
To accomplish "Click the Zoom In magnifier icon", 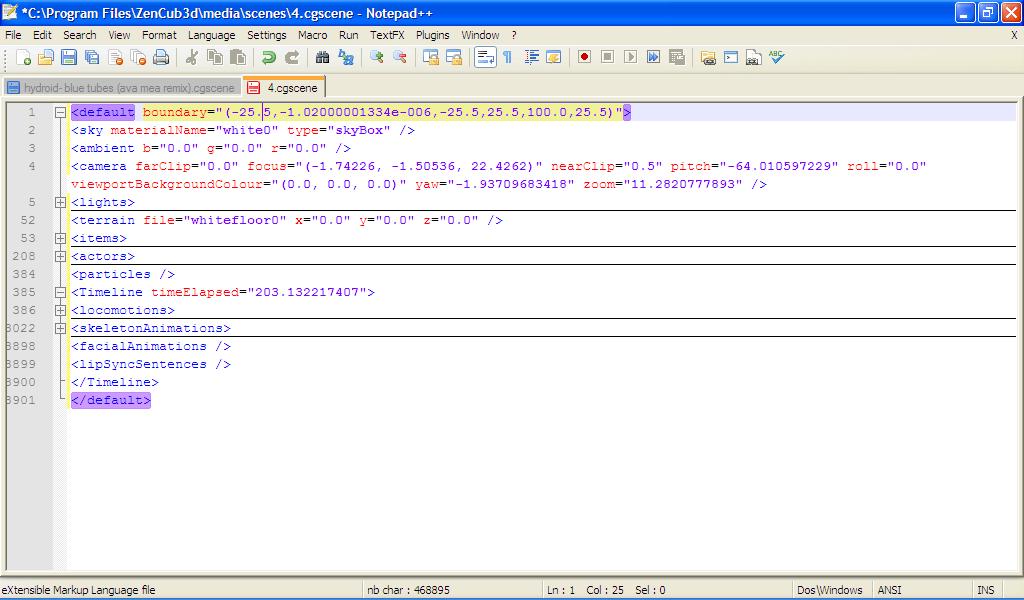I will (x=377, y=58).
